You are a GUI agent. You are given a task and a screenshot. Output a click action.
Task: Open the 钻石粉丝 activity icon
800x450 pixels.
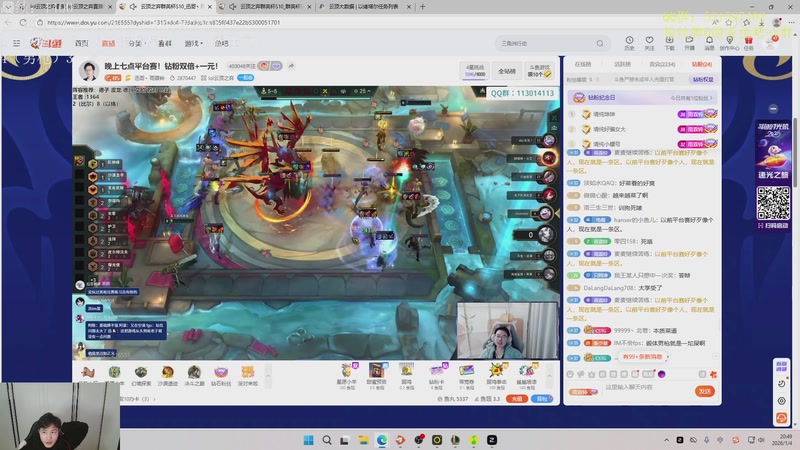click(221, 376)
